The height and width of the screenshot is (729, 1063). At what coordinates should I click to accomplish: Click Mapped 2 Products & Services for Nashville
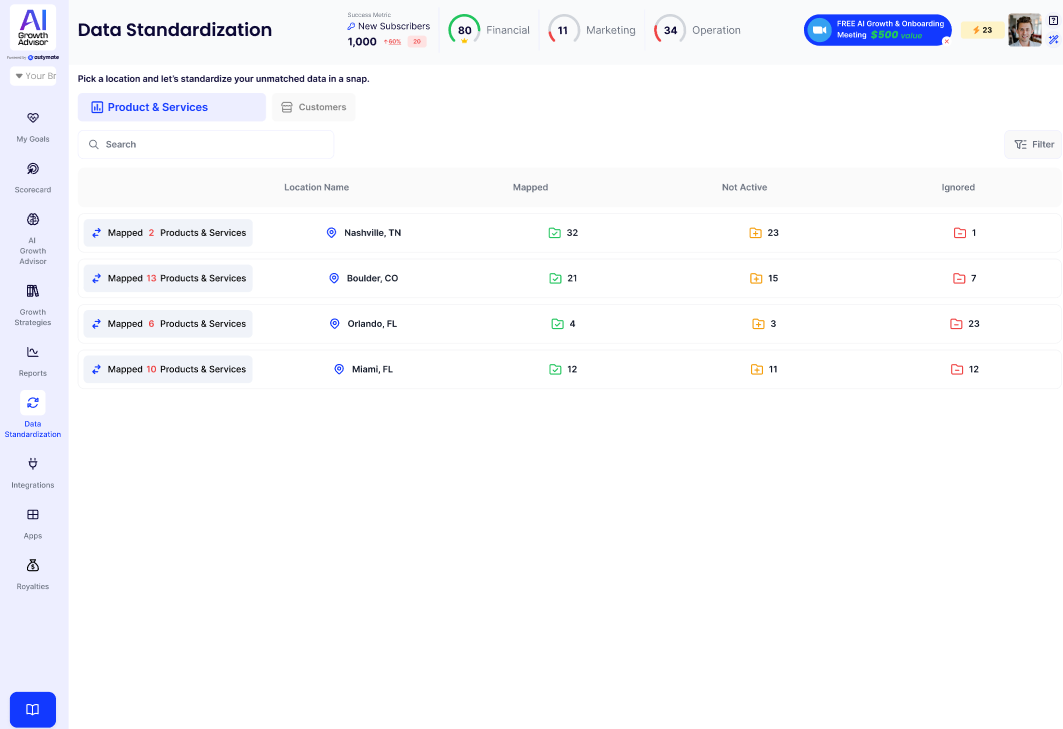pos(168,233)
